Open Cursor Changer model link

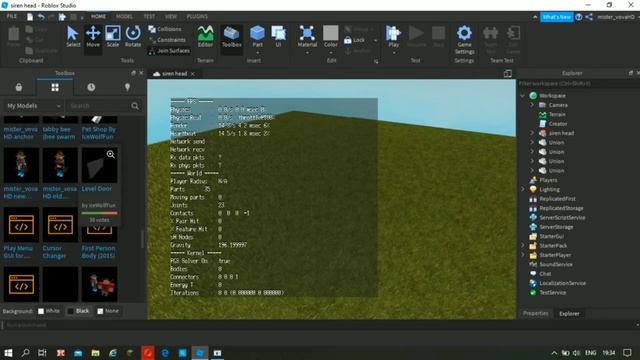coord(54,252)
